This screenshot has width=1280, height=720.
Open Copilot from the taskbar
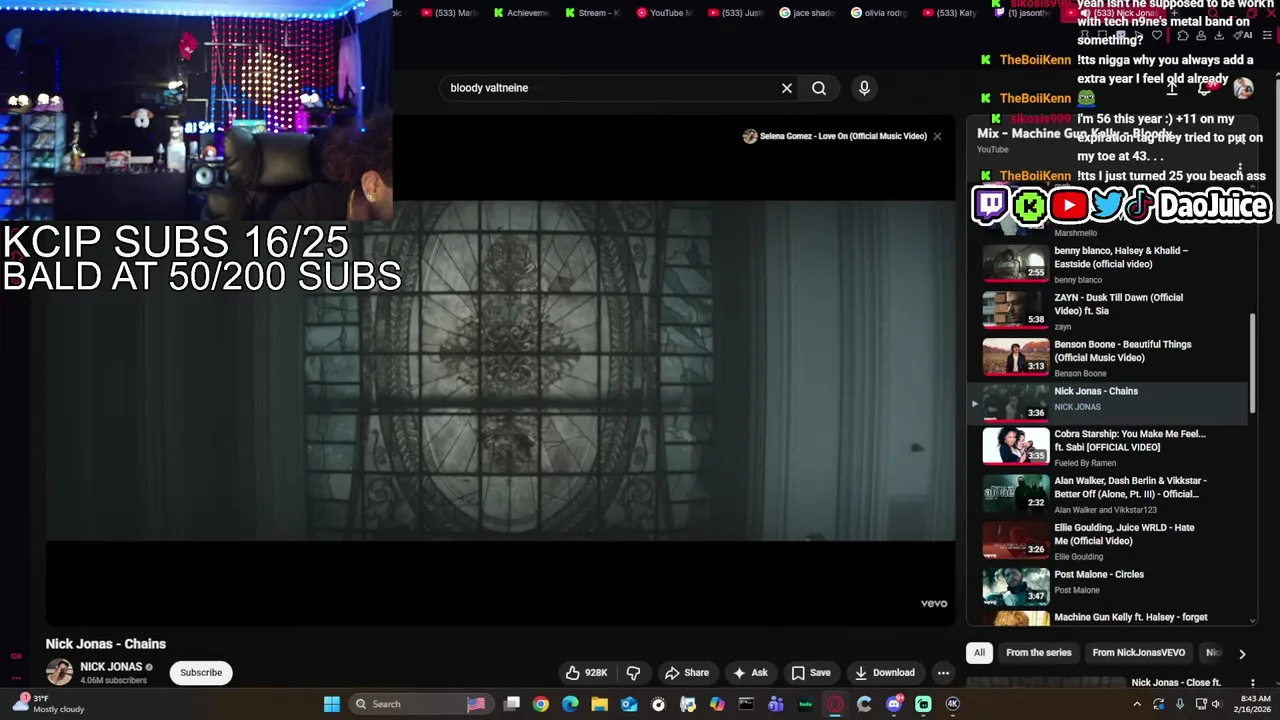click(x=717, y=704)
